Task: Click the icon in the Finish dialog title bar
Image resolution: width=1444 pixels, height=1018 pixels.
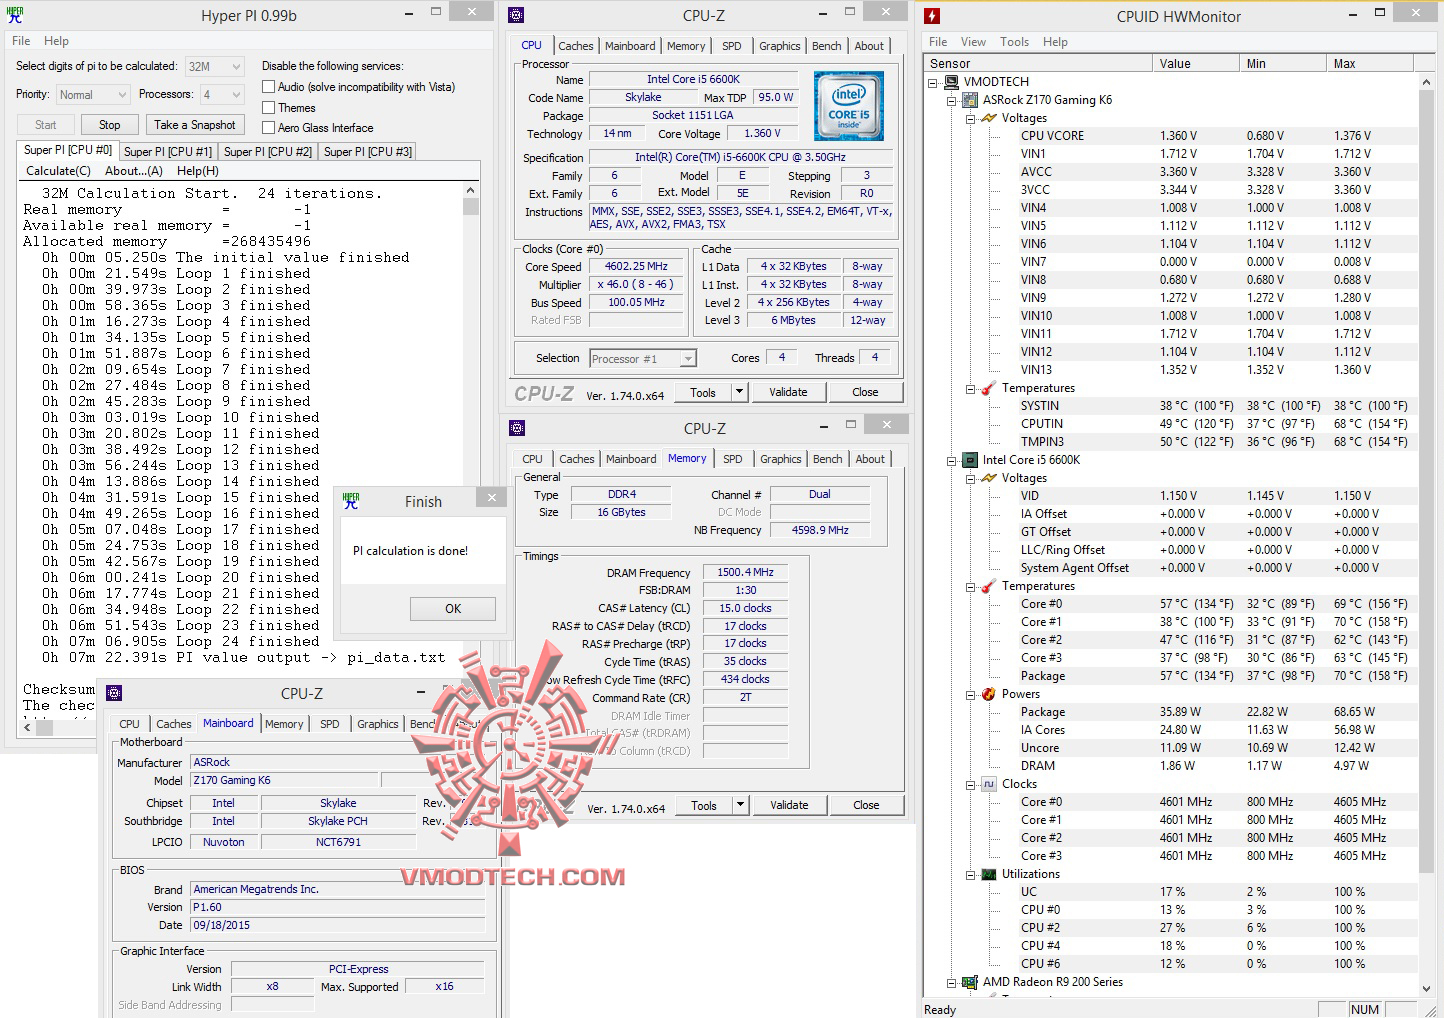Action: pos(351,500)
